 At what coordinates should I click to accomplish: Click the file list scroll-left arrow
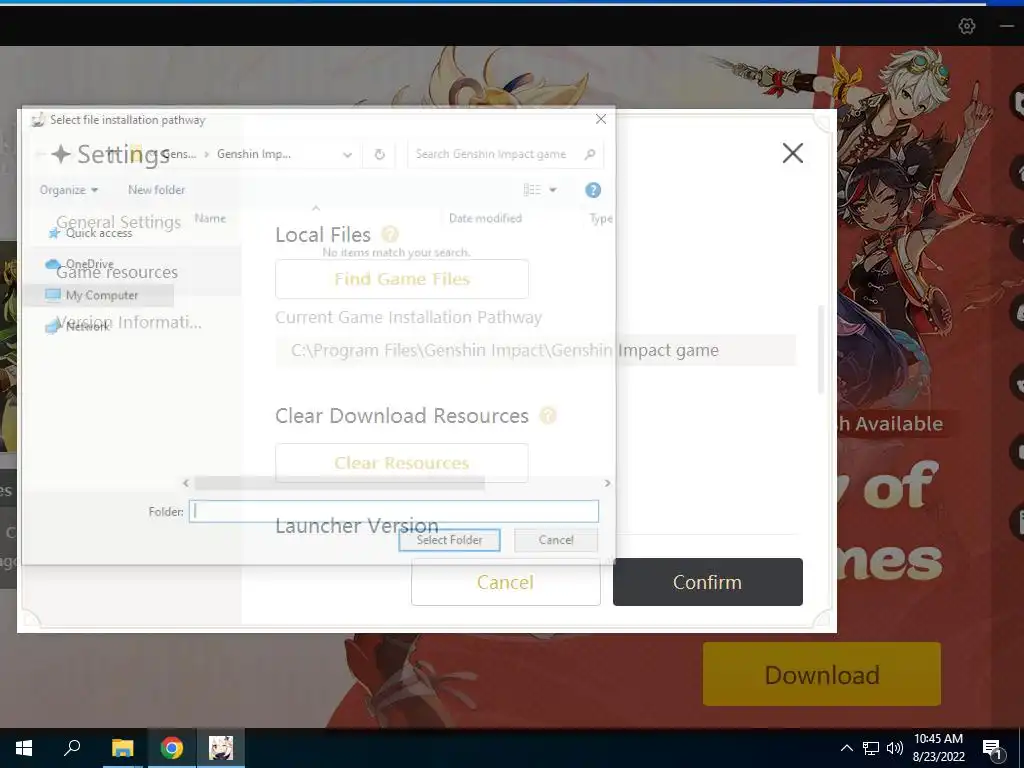tap(186, 483)
